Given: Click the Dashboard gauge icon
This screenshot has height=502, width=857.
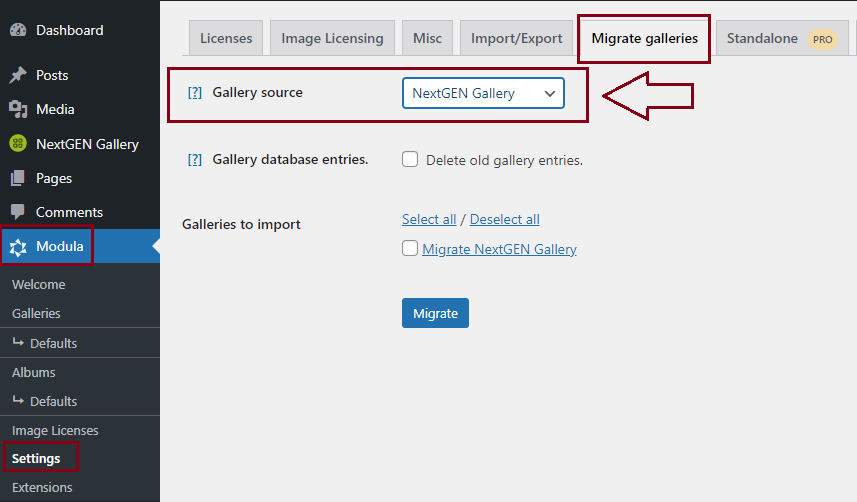Looking at the screenshot, I should pyautogui.click(x=18, y=30).
